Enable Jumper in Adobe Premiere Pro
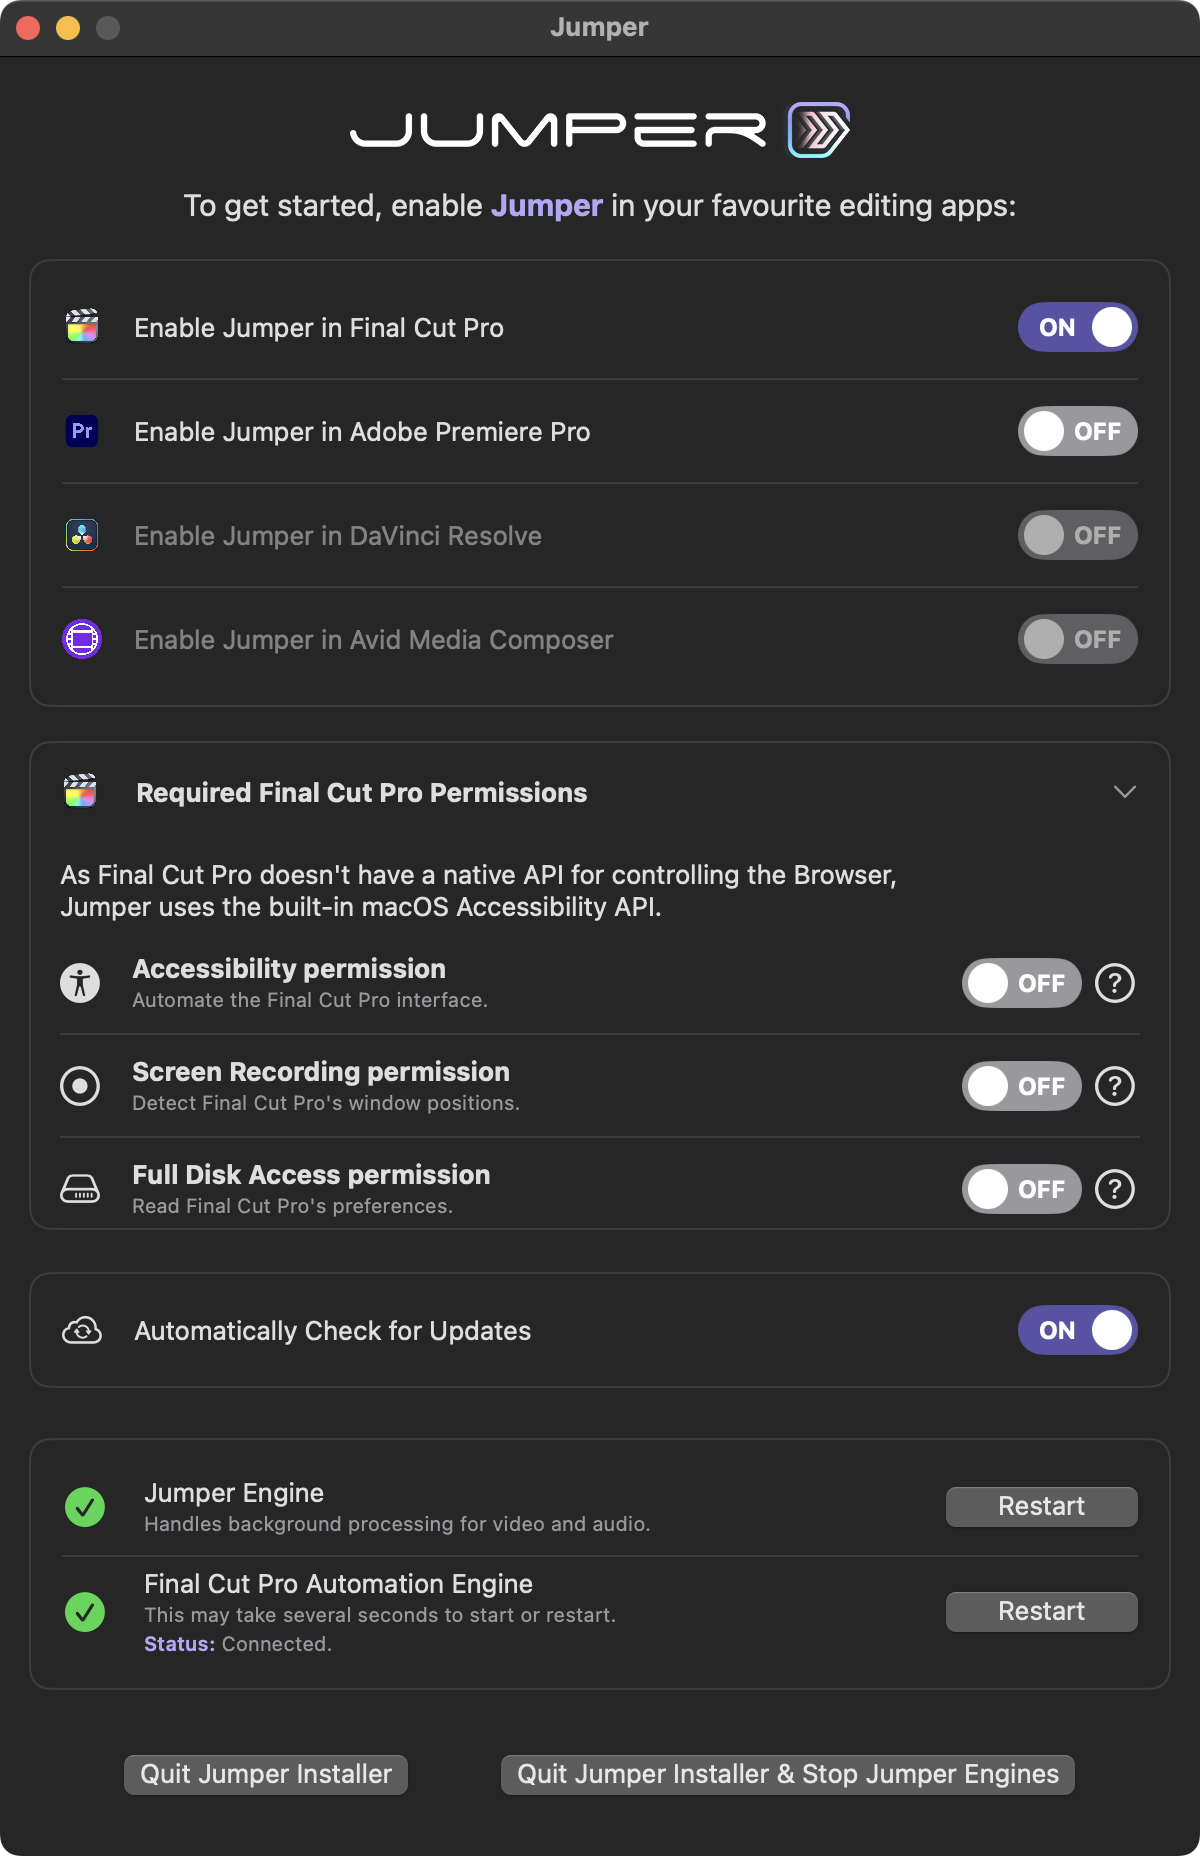 [x=1077, y=431]
